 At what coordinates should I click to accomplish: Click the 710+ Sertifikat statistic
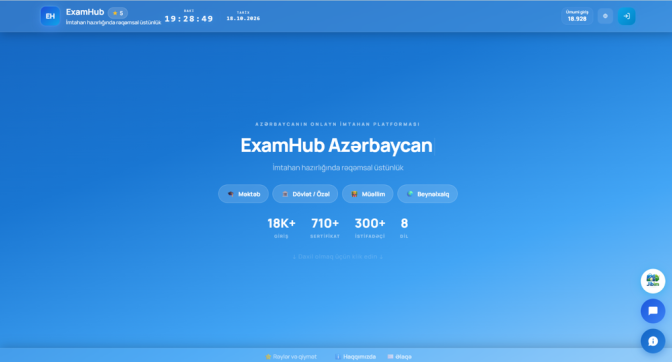[325, 228]
